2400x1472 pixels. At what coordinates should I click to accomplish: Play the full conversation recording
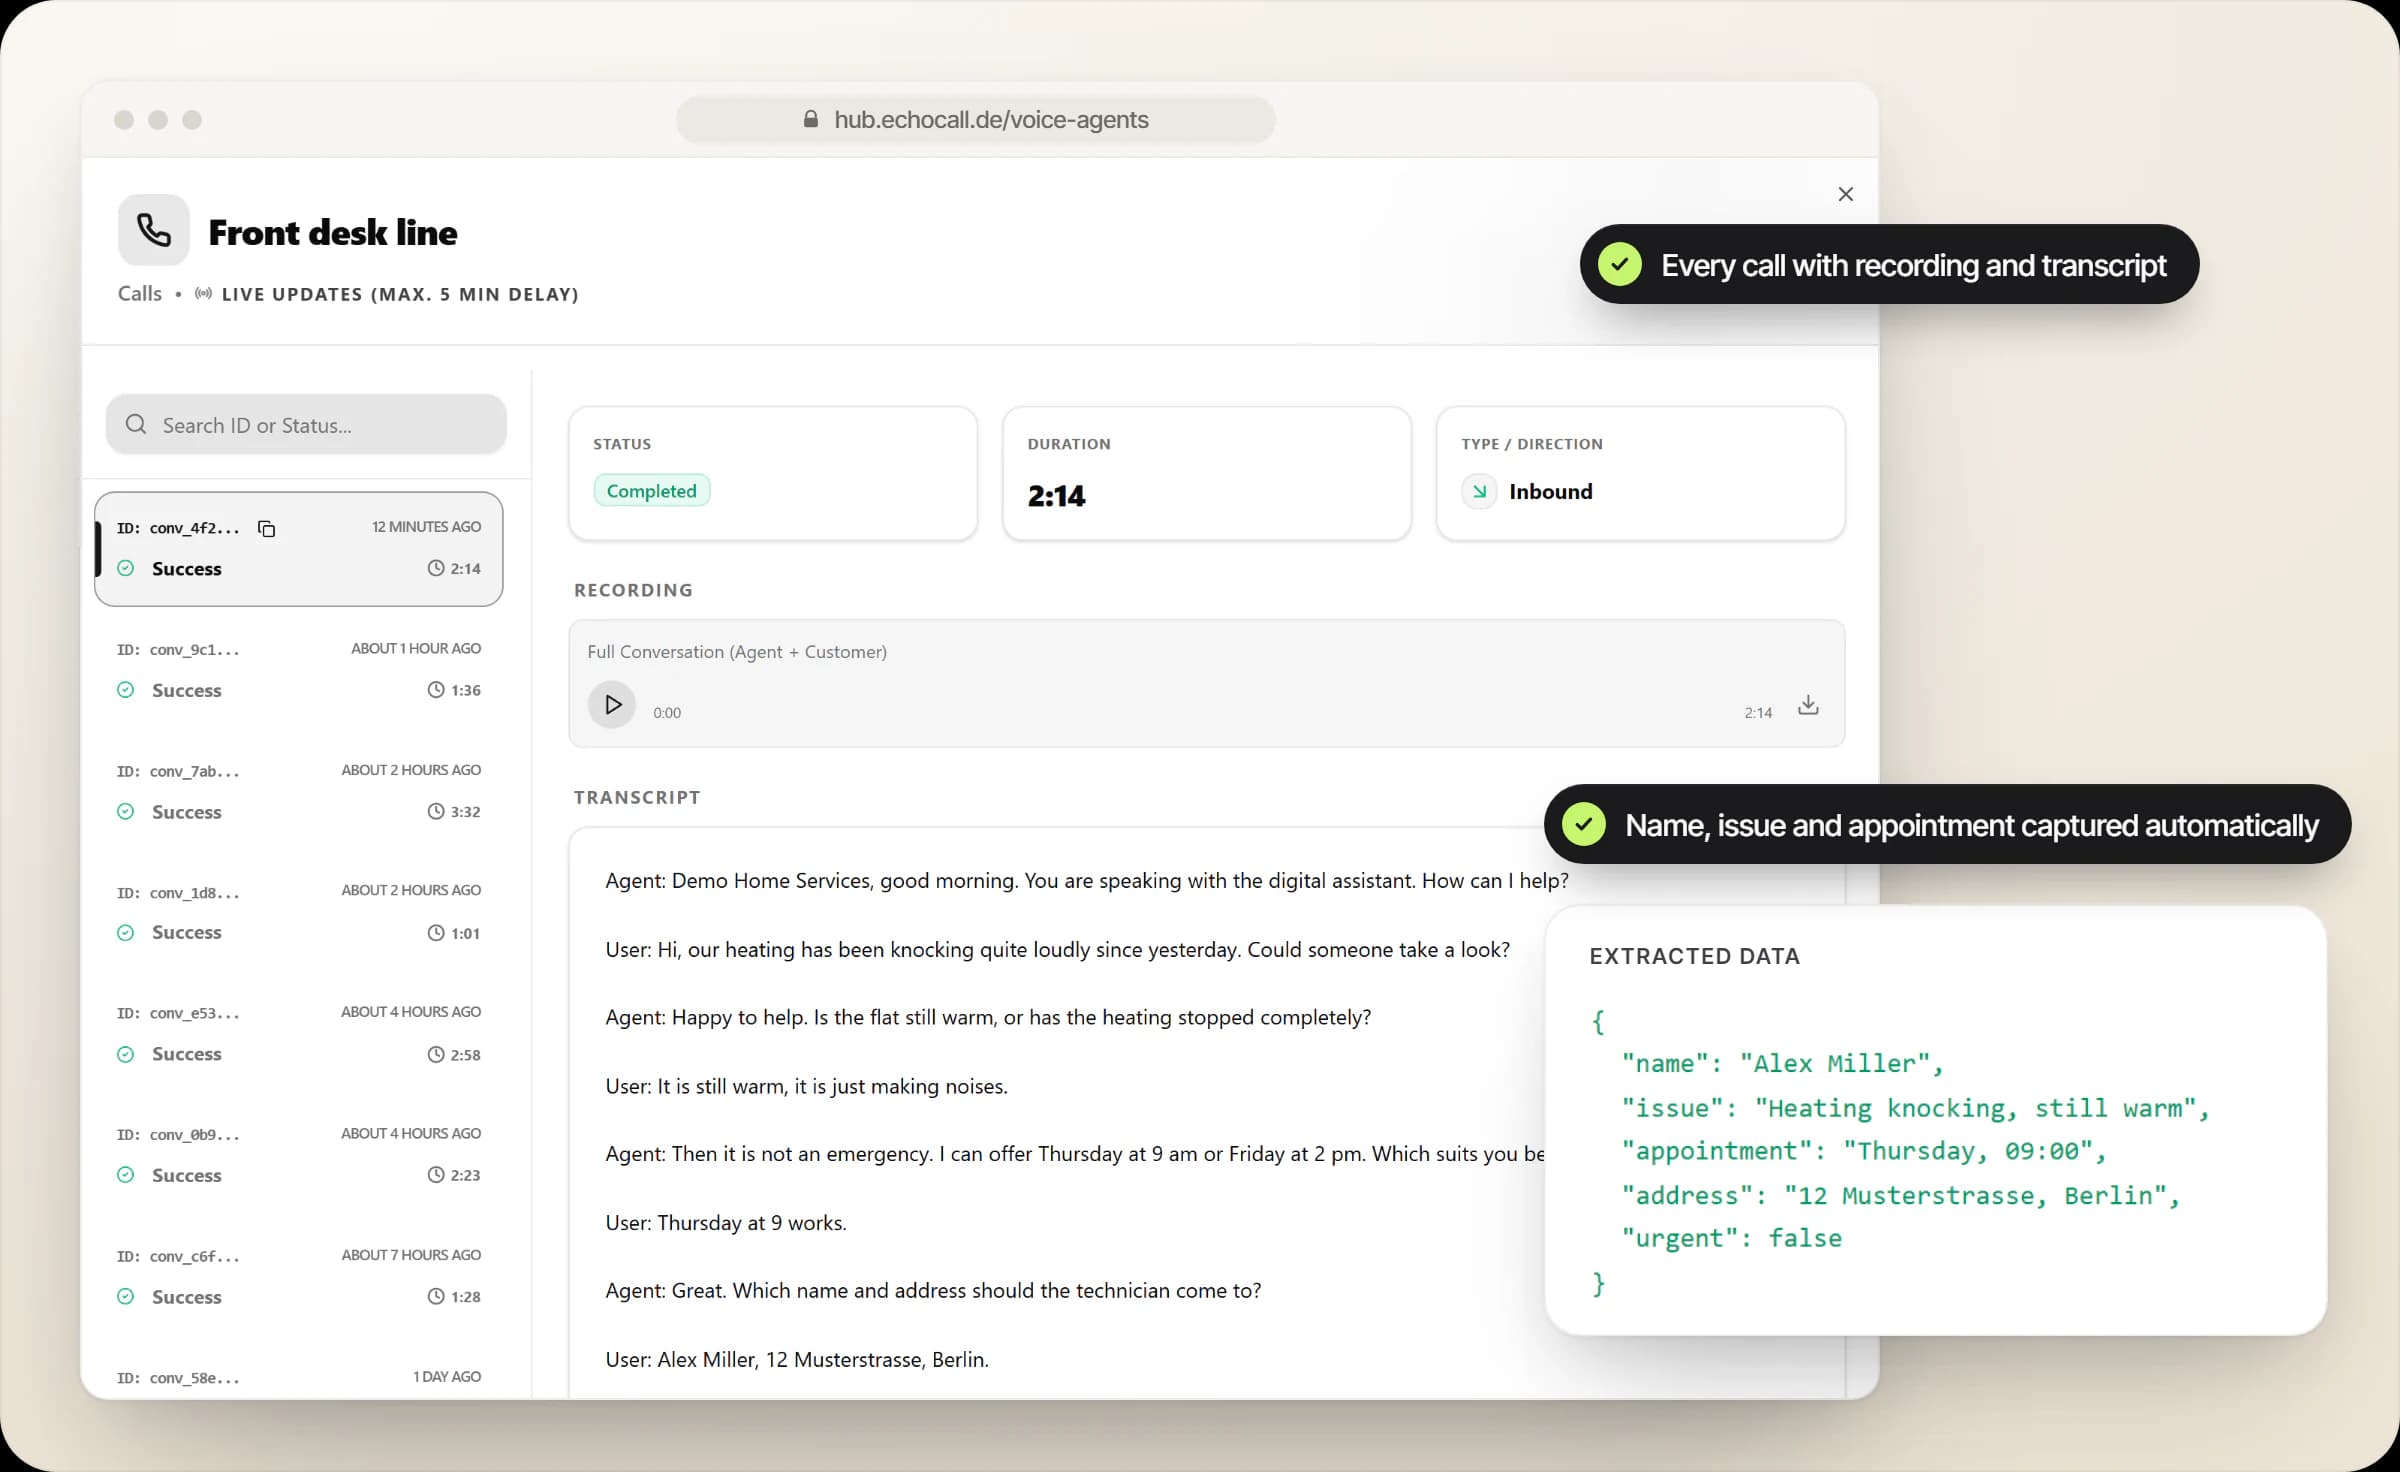612,705
